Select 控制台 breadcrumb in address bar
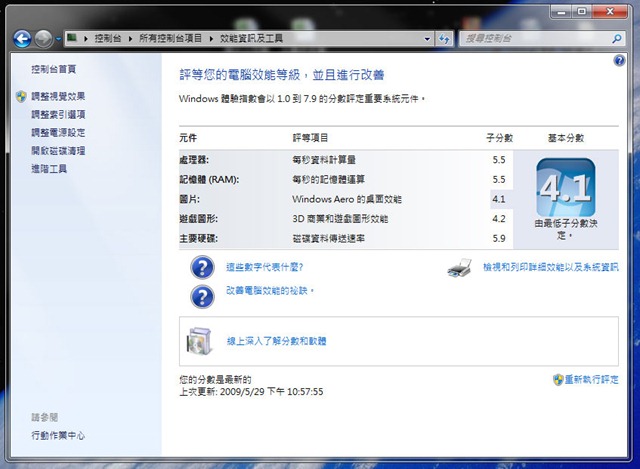Screen dimensions: 640x469 coord(107,38)
